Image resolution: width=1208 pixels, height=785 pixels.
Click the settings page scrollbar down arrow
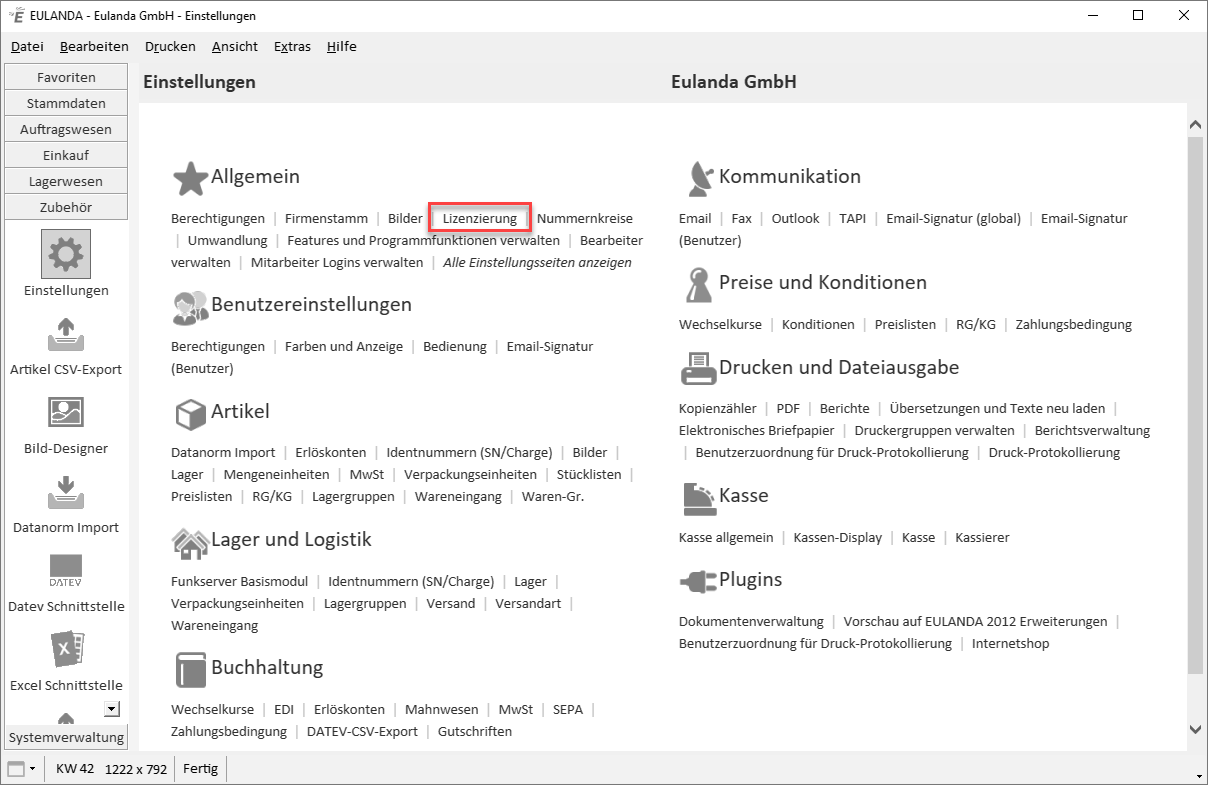pos(1195,730)
